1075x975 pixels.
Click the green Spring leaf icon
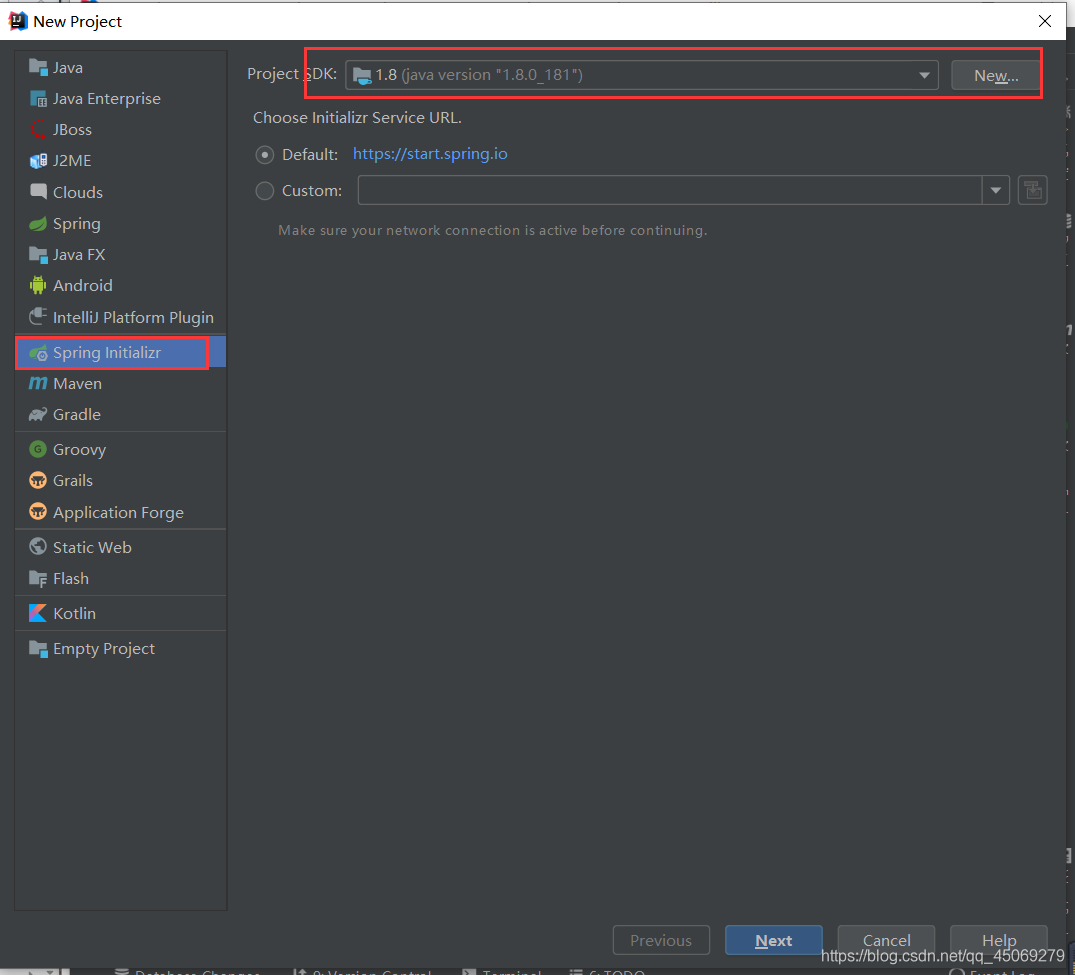(x=38, y=224)
